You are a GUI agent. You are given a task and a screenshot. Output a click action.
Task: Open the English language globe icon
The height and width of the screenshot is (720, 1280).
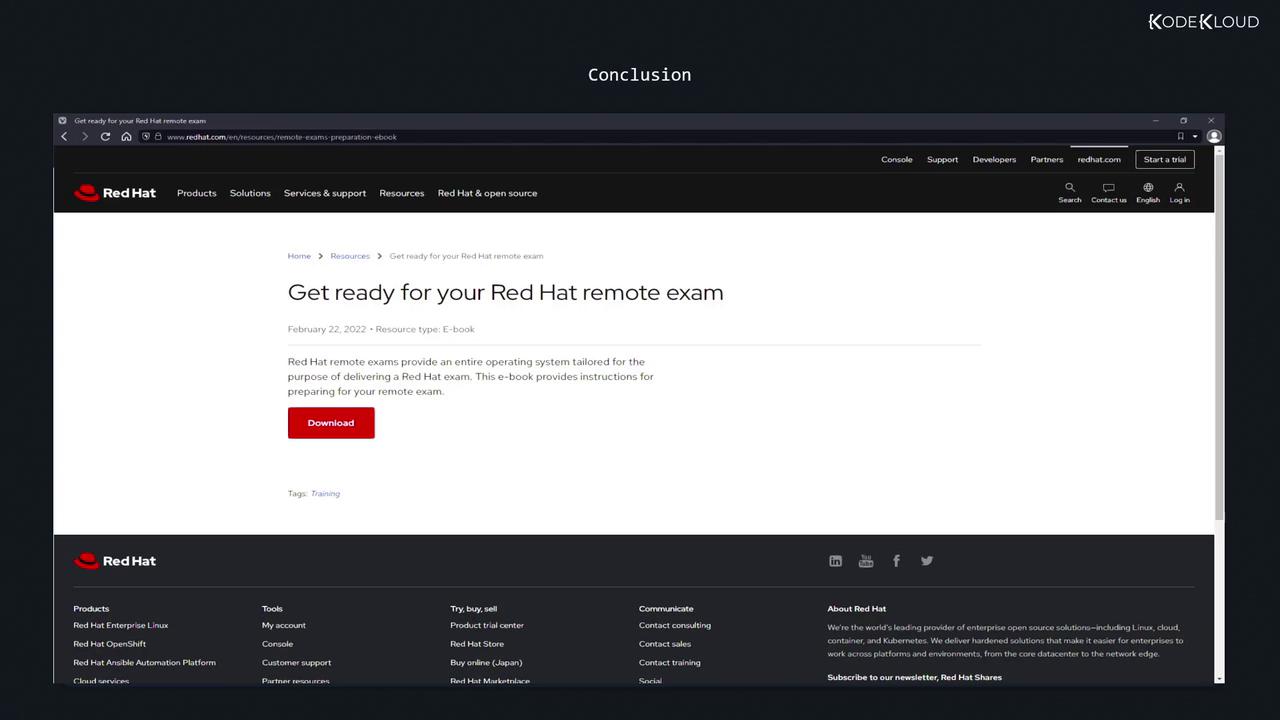[x=1148, y=187]
